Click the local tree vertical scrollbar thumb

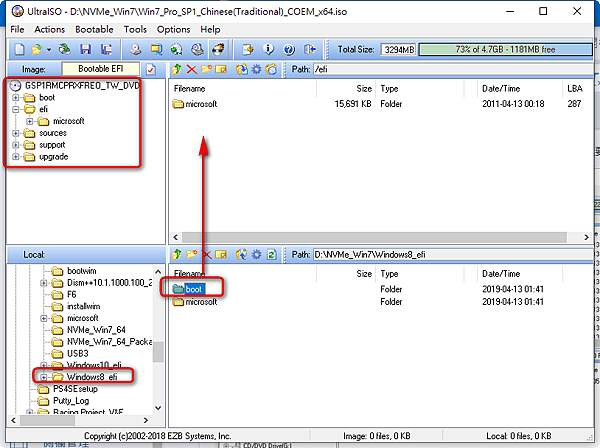click(158, 352)
